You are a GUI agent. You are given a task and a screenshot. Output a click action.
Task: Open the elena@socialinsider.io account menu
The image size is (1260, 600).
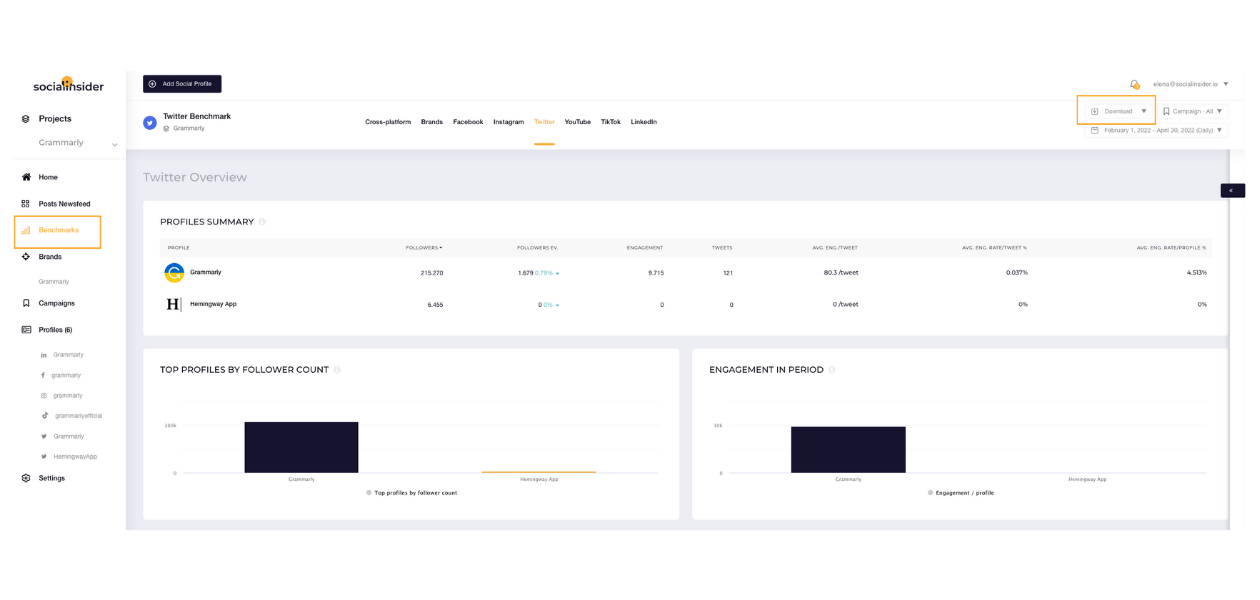[1190, 85]
